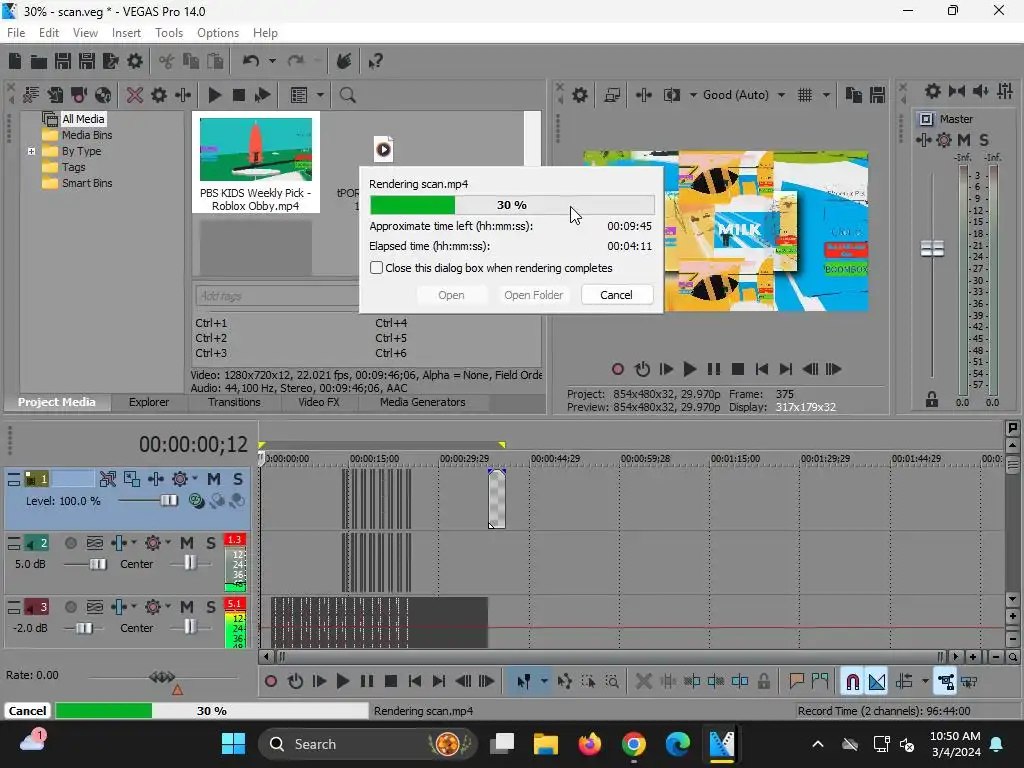The height and width of the screenshot is (768, 1024).
Task: Toggle Solo on video track 1
Action: pos(238,479)
